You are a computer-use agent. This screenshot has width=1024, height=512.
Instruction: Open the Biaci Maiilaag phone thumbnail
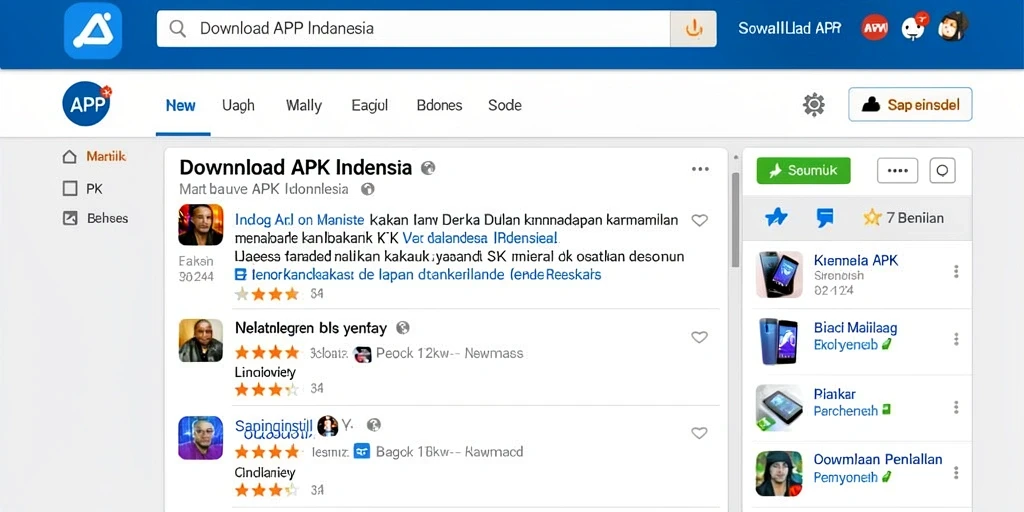point(779,342)
